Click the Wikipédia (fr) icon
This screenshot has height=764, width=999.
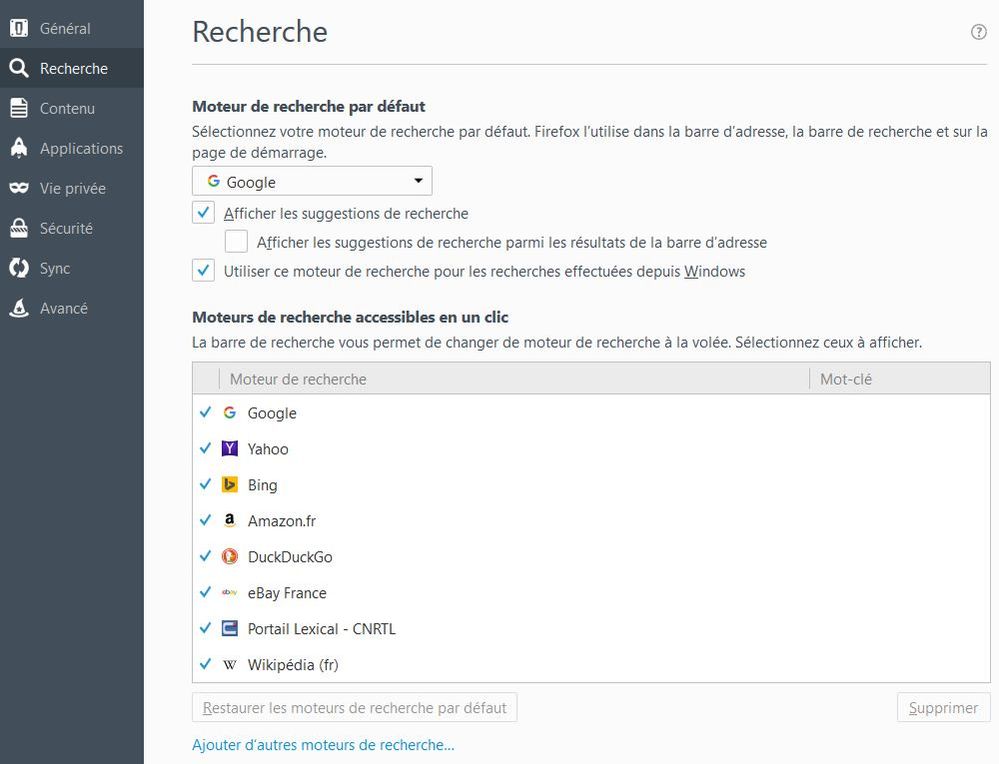[230, 665]
